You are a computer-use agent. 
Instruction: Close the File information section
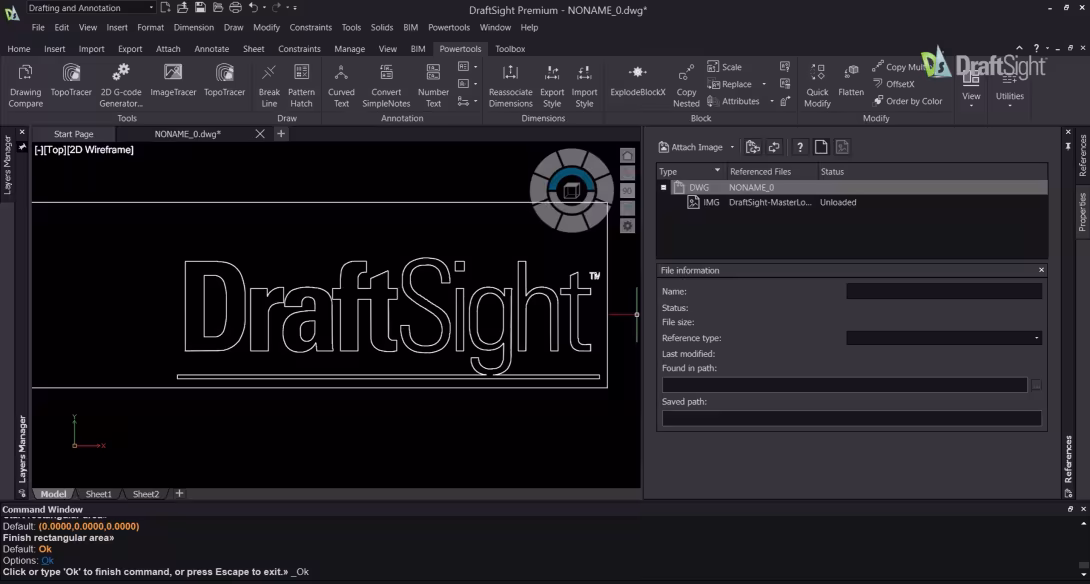click(x=1041, y=270)
